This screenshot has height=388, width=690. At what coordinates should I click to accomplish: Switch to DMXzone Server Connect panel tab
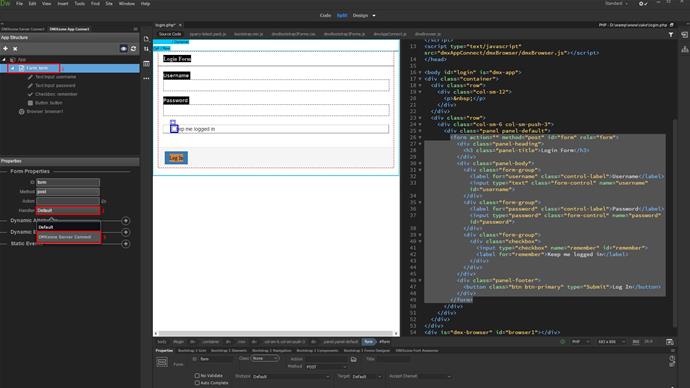point(23,29)
